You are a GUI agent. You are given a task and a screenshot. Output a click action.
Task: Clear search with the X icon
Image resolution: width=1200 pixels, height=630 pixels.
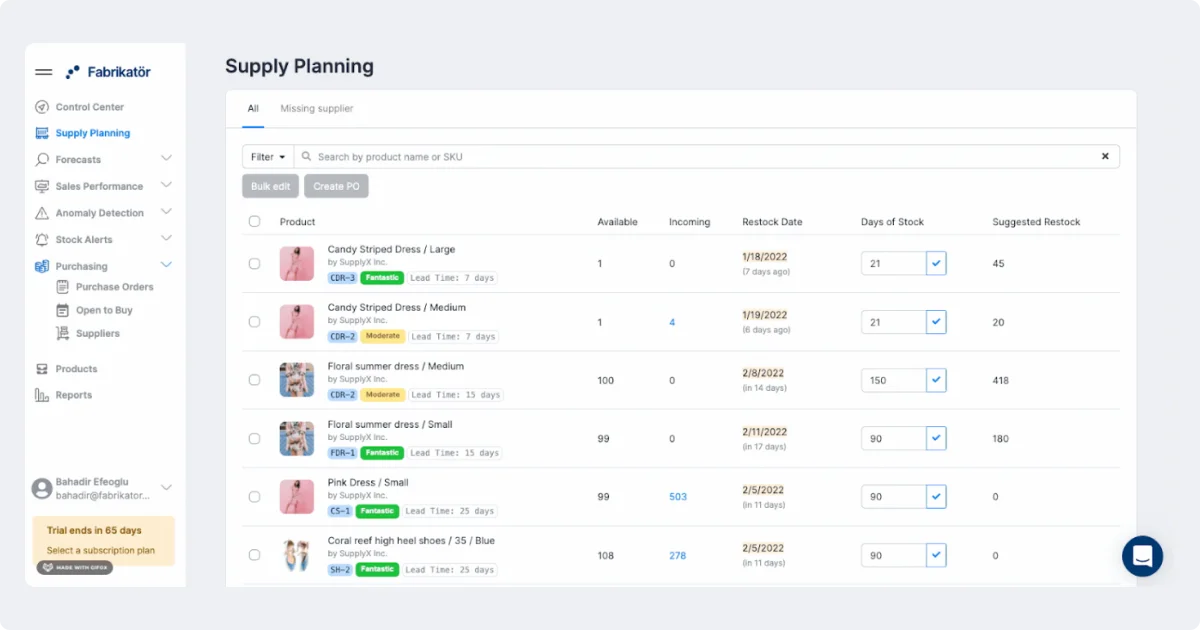click(x=1105, y=157)
